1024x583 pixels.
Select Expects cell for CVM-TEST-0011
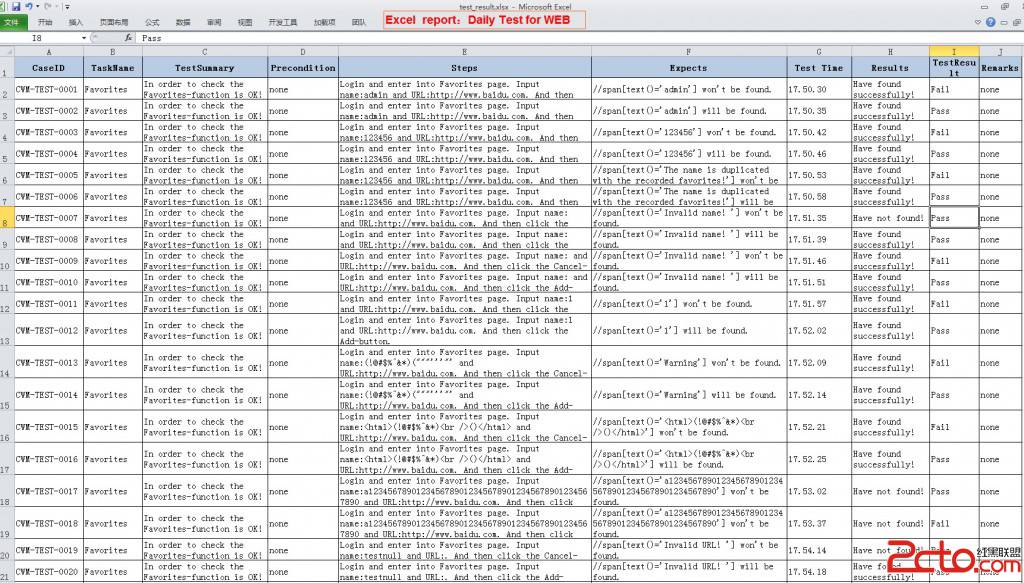688,304
